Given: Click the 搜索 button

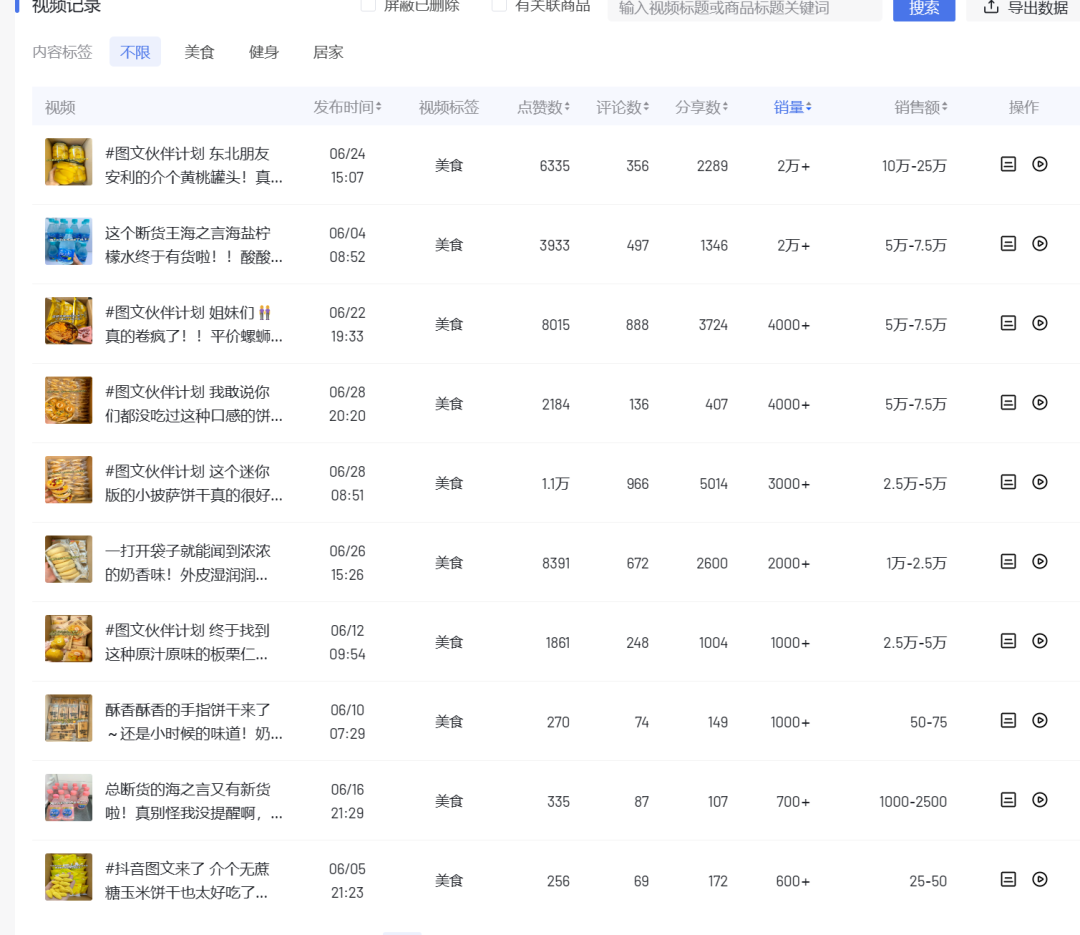Looking at the screenshot, I should [x=924, y=10].
